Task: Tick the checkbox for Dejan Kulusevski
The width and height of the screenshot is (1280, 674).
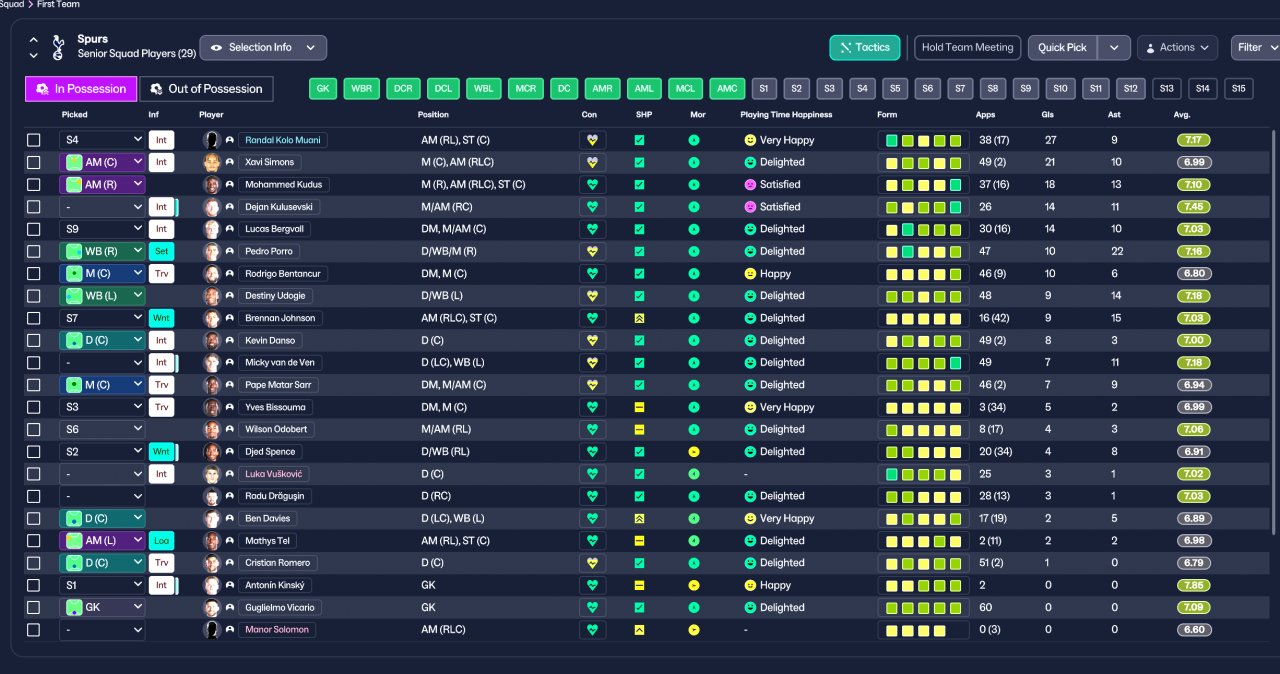Action: [x=34, y=207]
